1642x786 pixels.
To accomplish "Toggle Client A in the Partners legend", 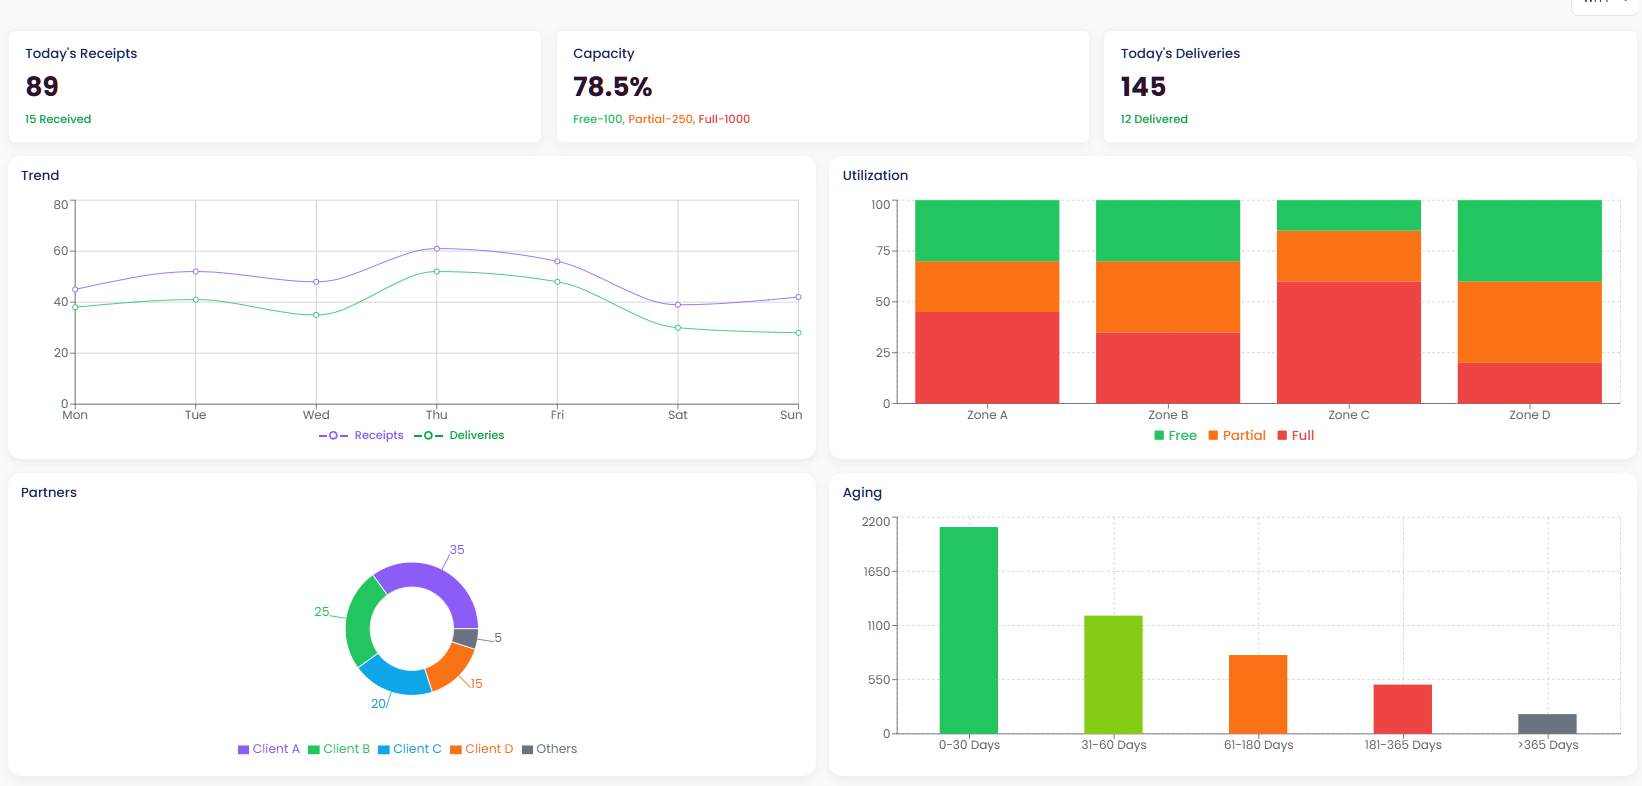I will click(x=269, y=749).
